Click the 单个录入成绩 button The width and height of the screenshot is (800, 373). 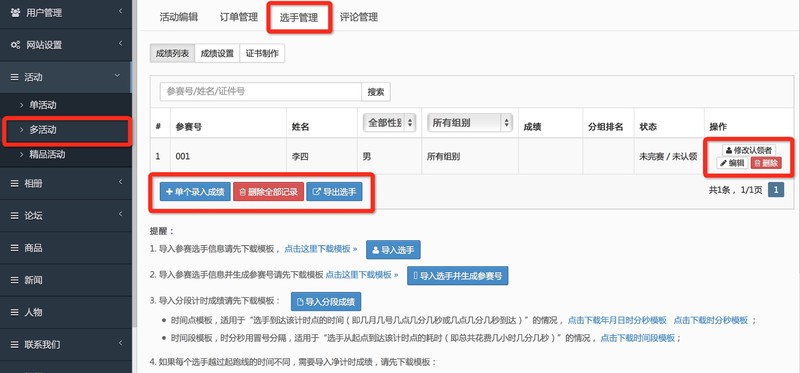195,192
